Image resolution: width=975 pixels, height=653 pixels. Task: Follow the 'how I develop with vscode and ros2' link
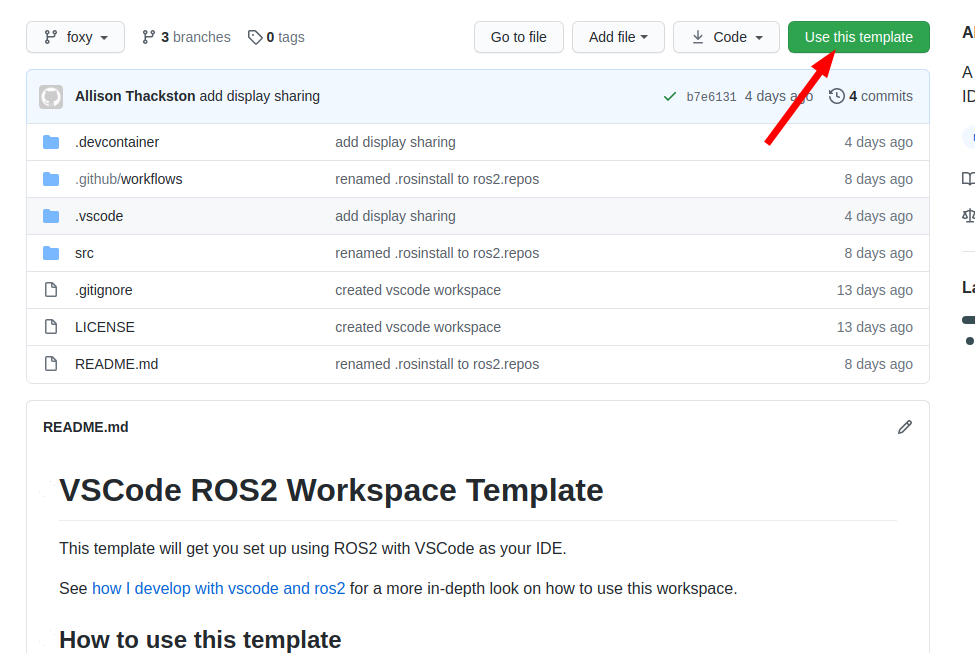[x=218, y=588]
